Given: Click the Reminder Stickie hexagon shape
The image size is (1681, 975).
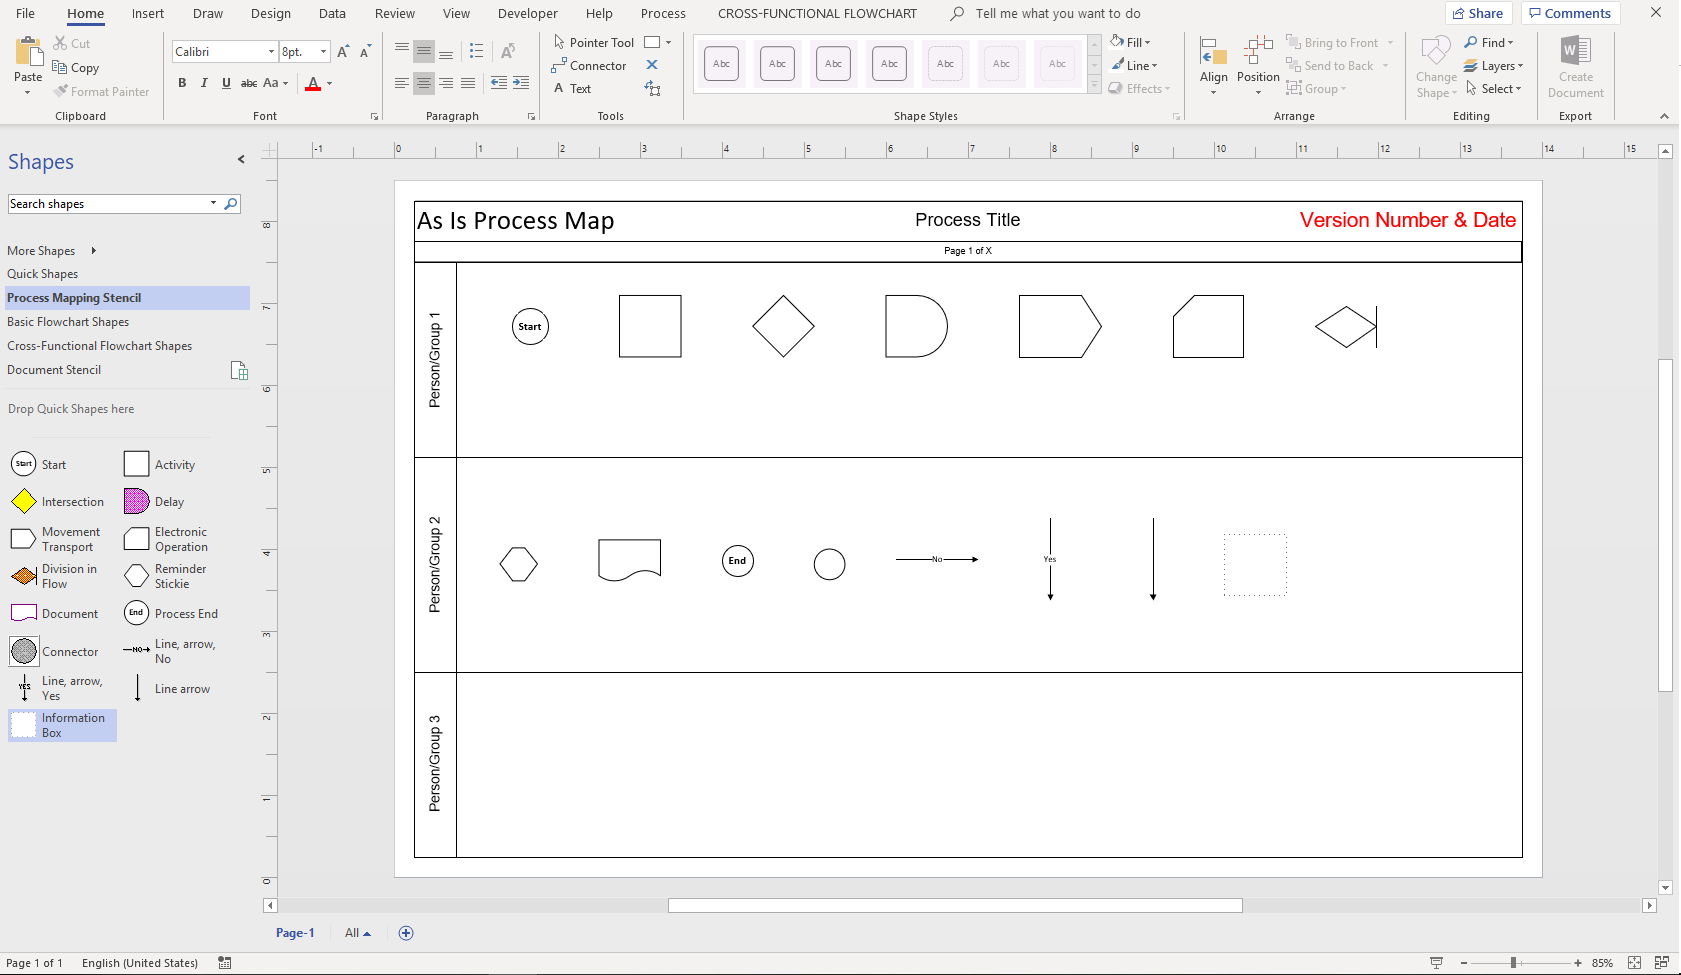Looking at the screenshot, I should point(137,576).
